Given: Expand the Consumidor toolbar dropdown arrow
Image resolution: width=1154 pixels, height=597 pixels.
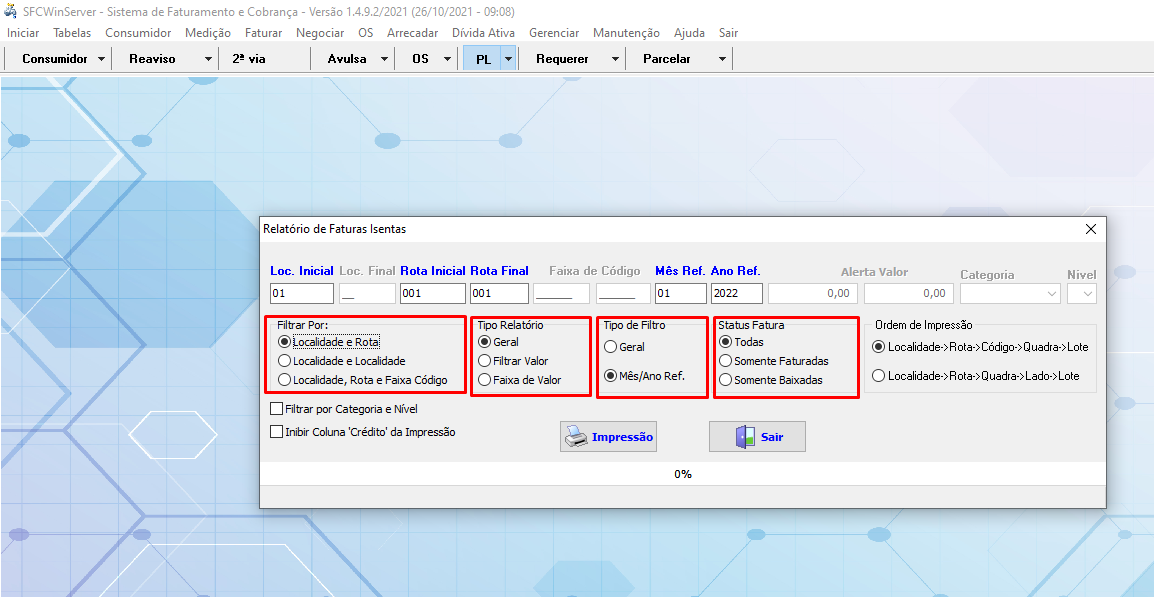Looking at the screenshot, I should pos(102,59).
